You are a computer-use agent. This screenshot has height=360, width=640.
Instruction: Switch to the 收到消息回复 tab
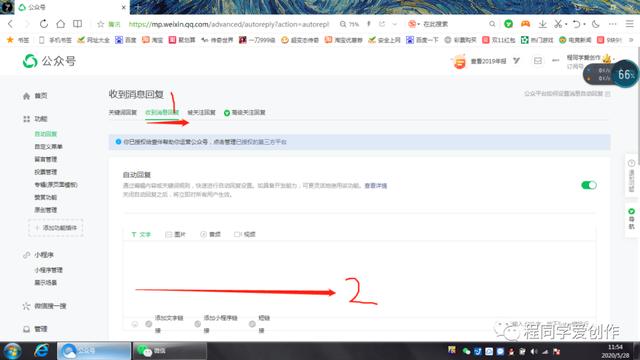(162, 112)
